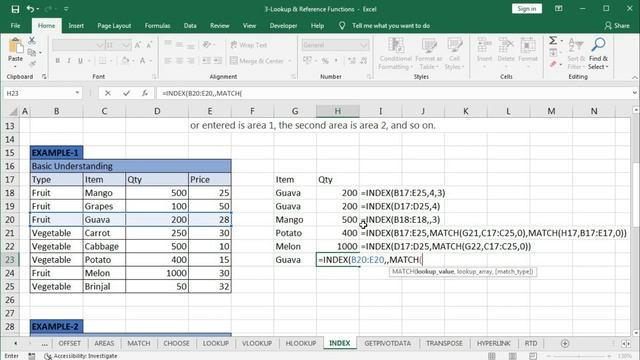Click the Tell me lightbulb icon

tap(342, 26)
